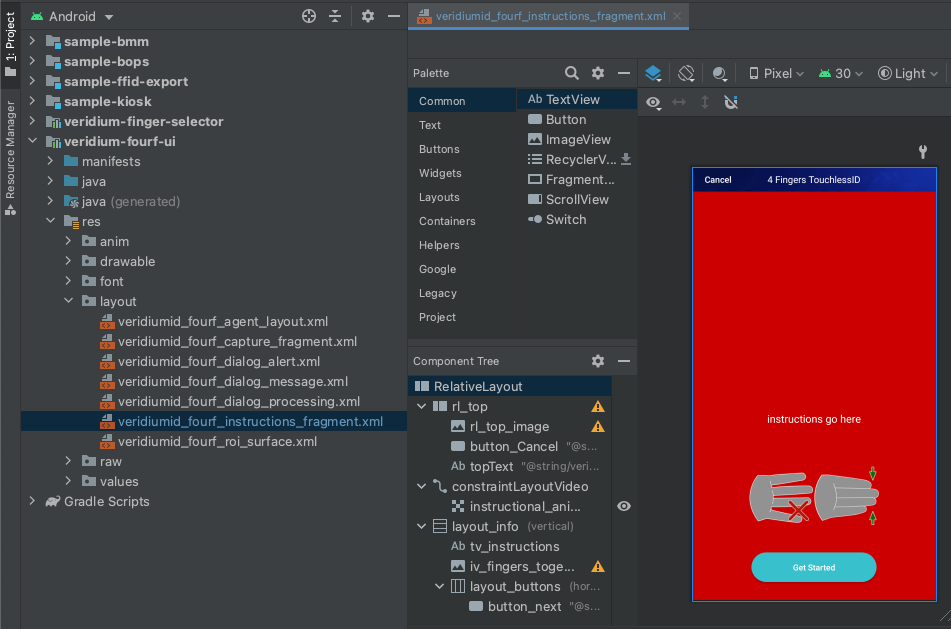
Task: Click Get Started button in preview
Action: (x=813, y=567)
